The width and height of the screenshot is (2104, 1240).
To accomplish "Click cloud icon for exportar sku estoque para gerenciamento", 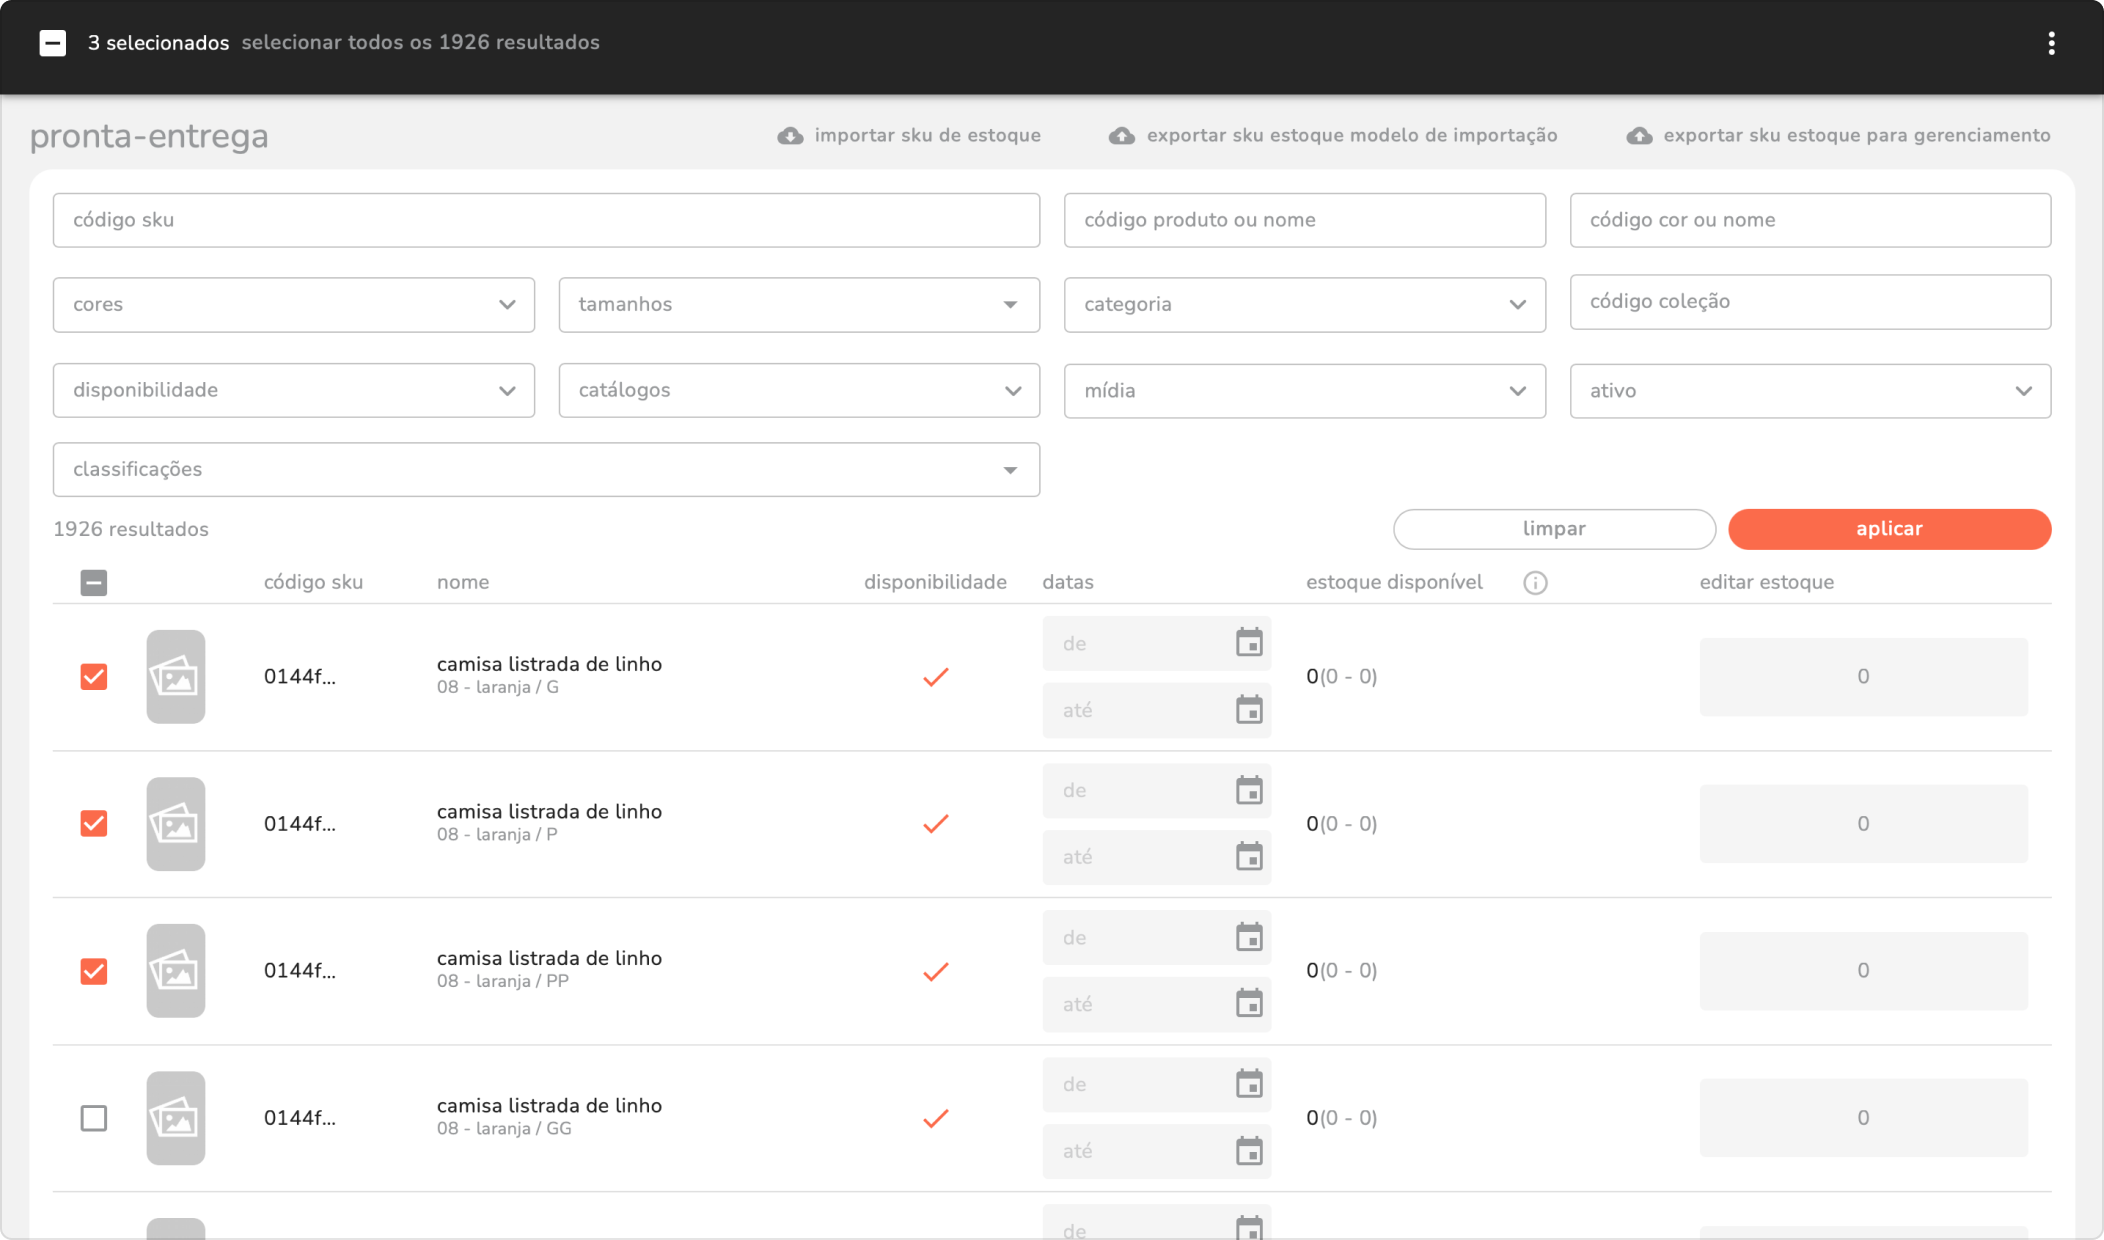I will pyautogui.click(x=1639, y=136).
